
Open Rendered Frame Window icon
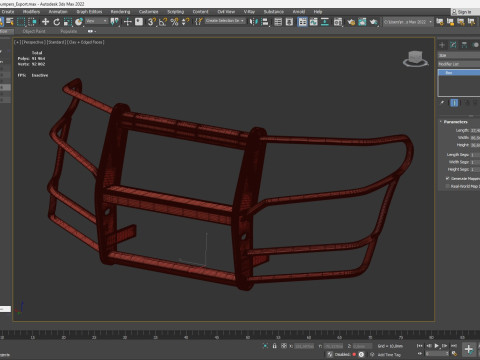362,22
